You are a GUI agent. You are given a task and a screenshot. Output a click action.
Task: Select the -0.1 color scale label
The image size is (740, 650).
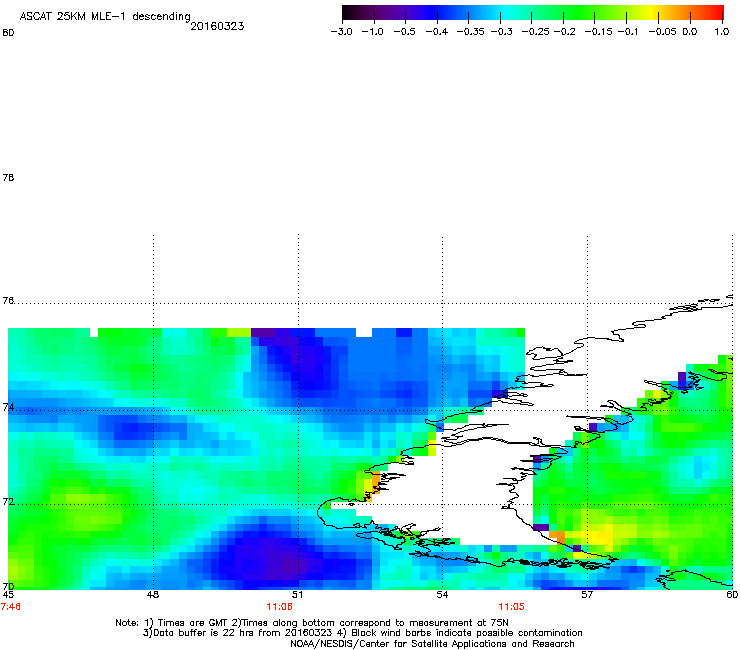(628, 32)
